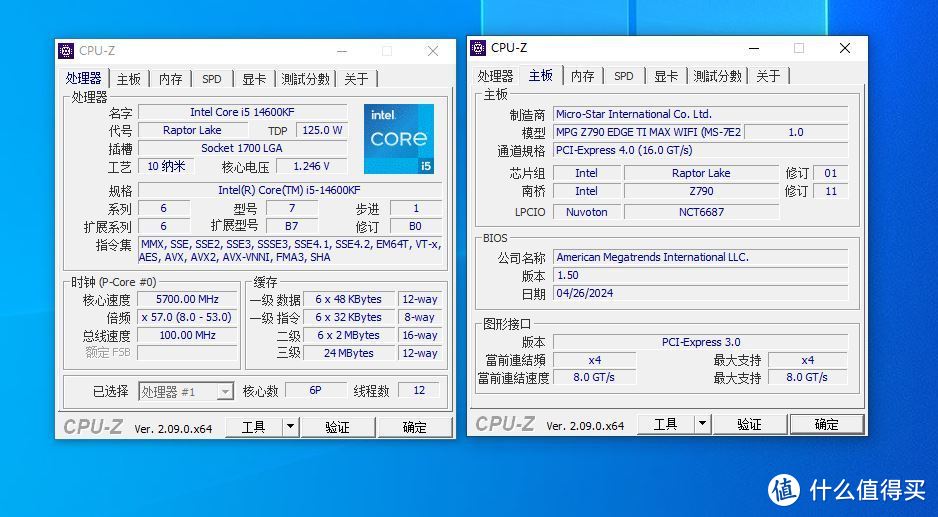Click the 6 x 48 KBytes L1 data value
The image size is (938, 517).
[x=349, y=299]
